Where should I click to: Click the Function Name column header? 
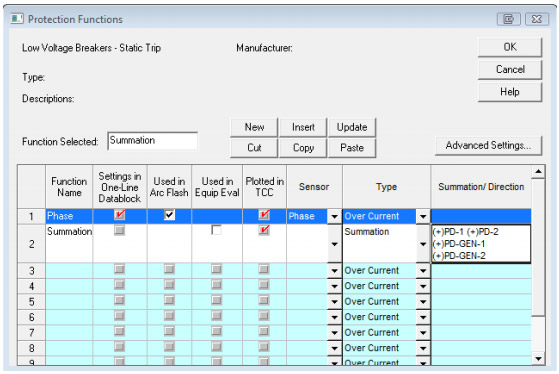(69, 187)
